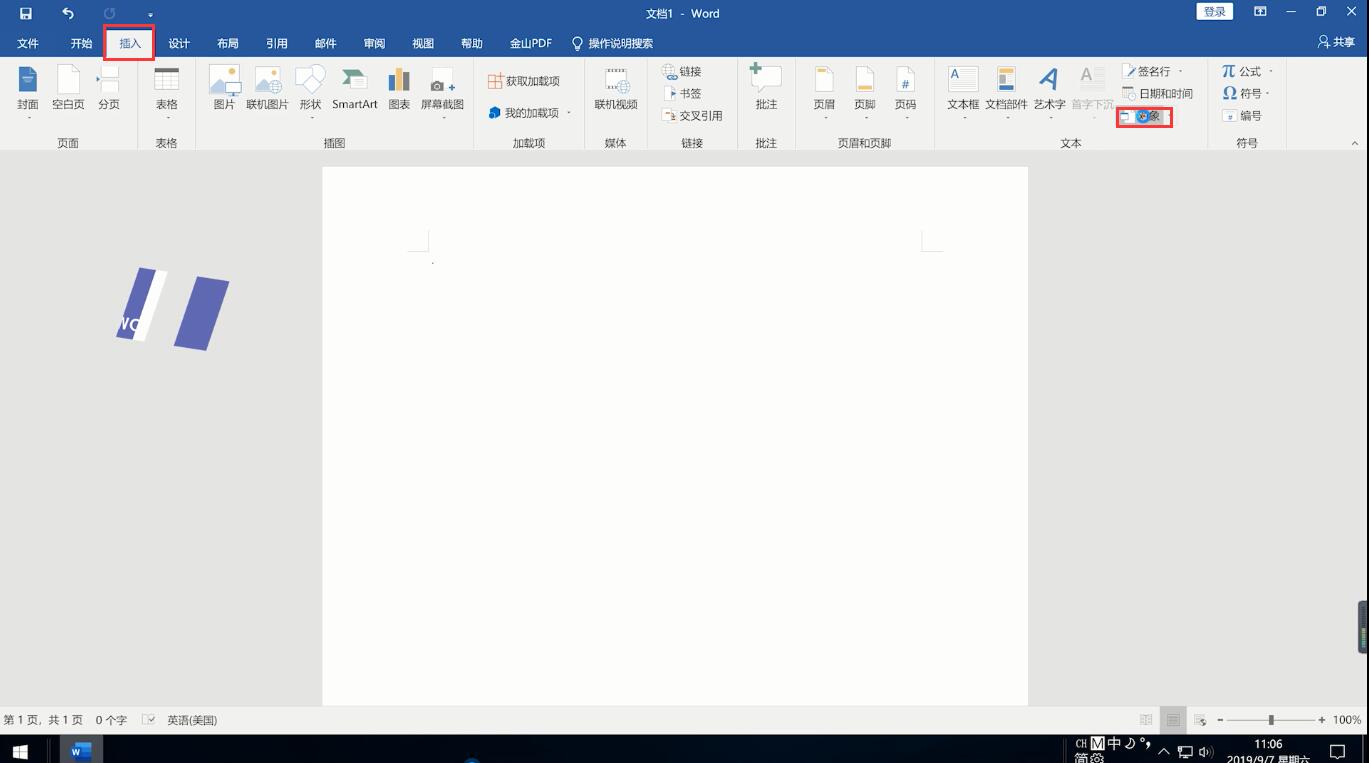Insert date and time (日期和时间)
1369x763 pixels.
tap(1157, 93)
